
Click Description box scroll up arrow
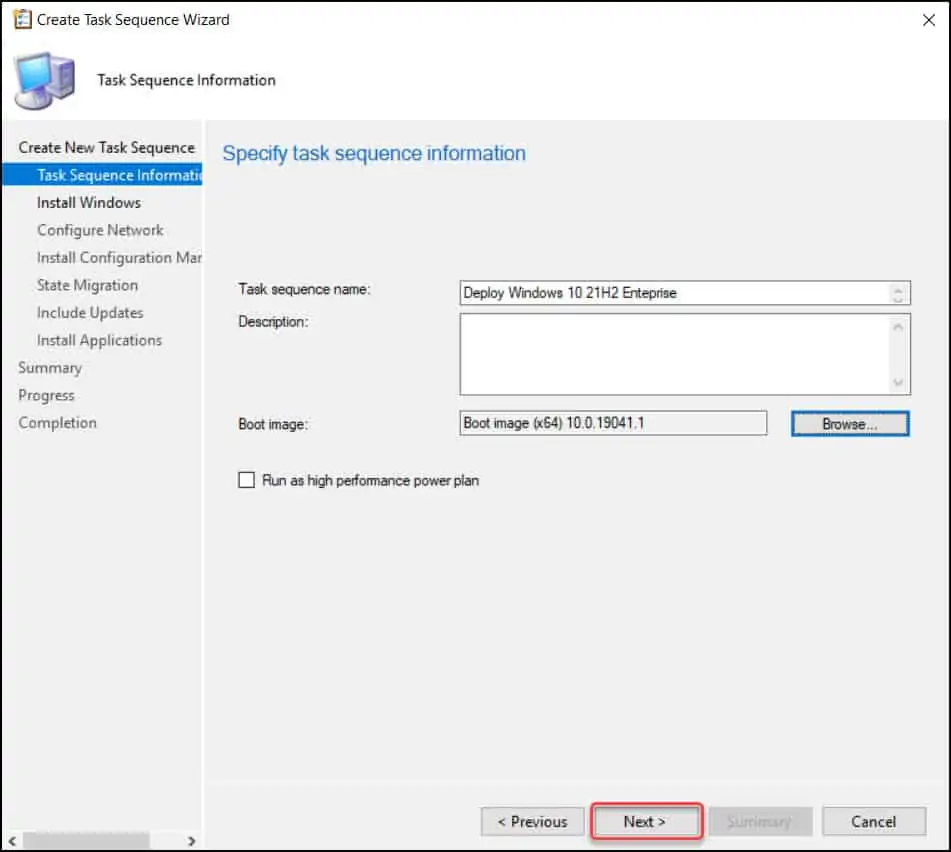coord(898,327)
